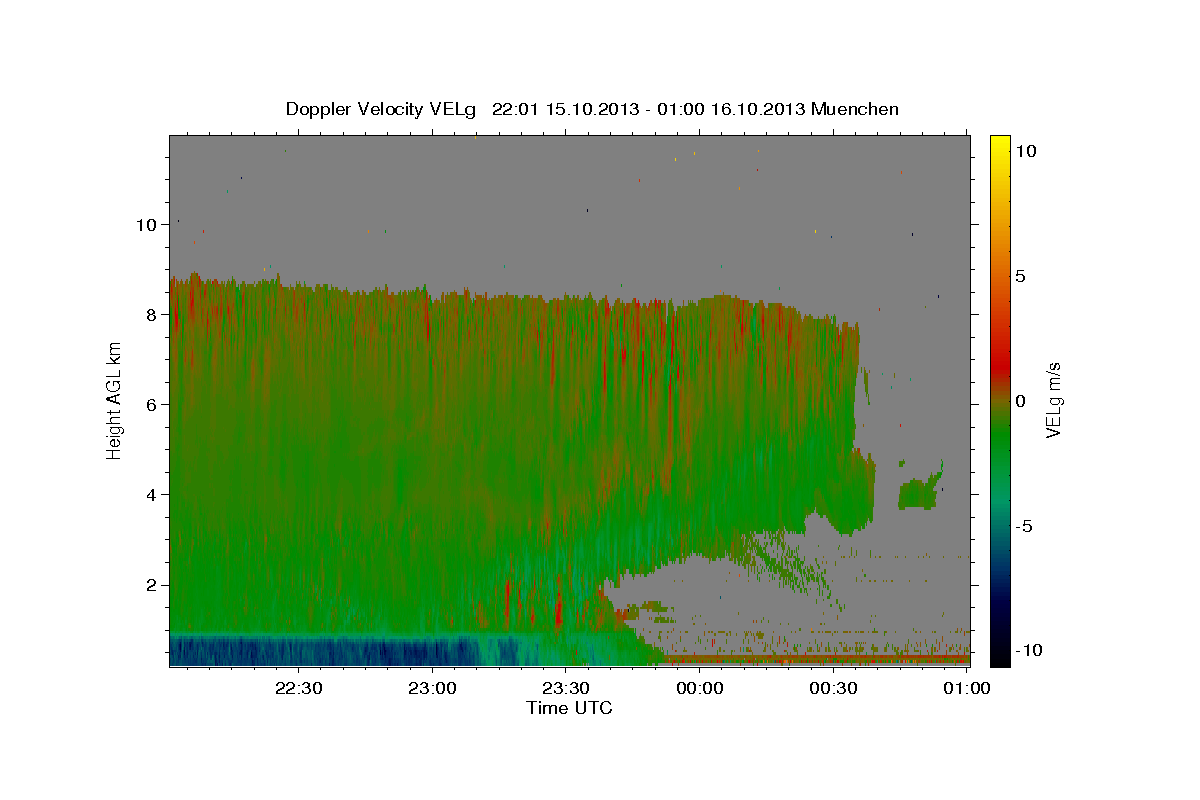Click the colorbar value '10' at top
Screen dimensions: 1200x800
click(x=1025, y=151)
